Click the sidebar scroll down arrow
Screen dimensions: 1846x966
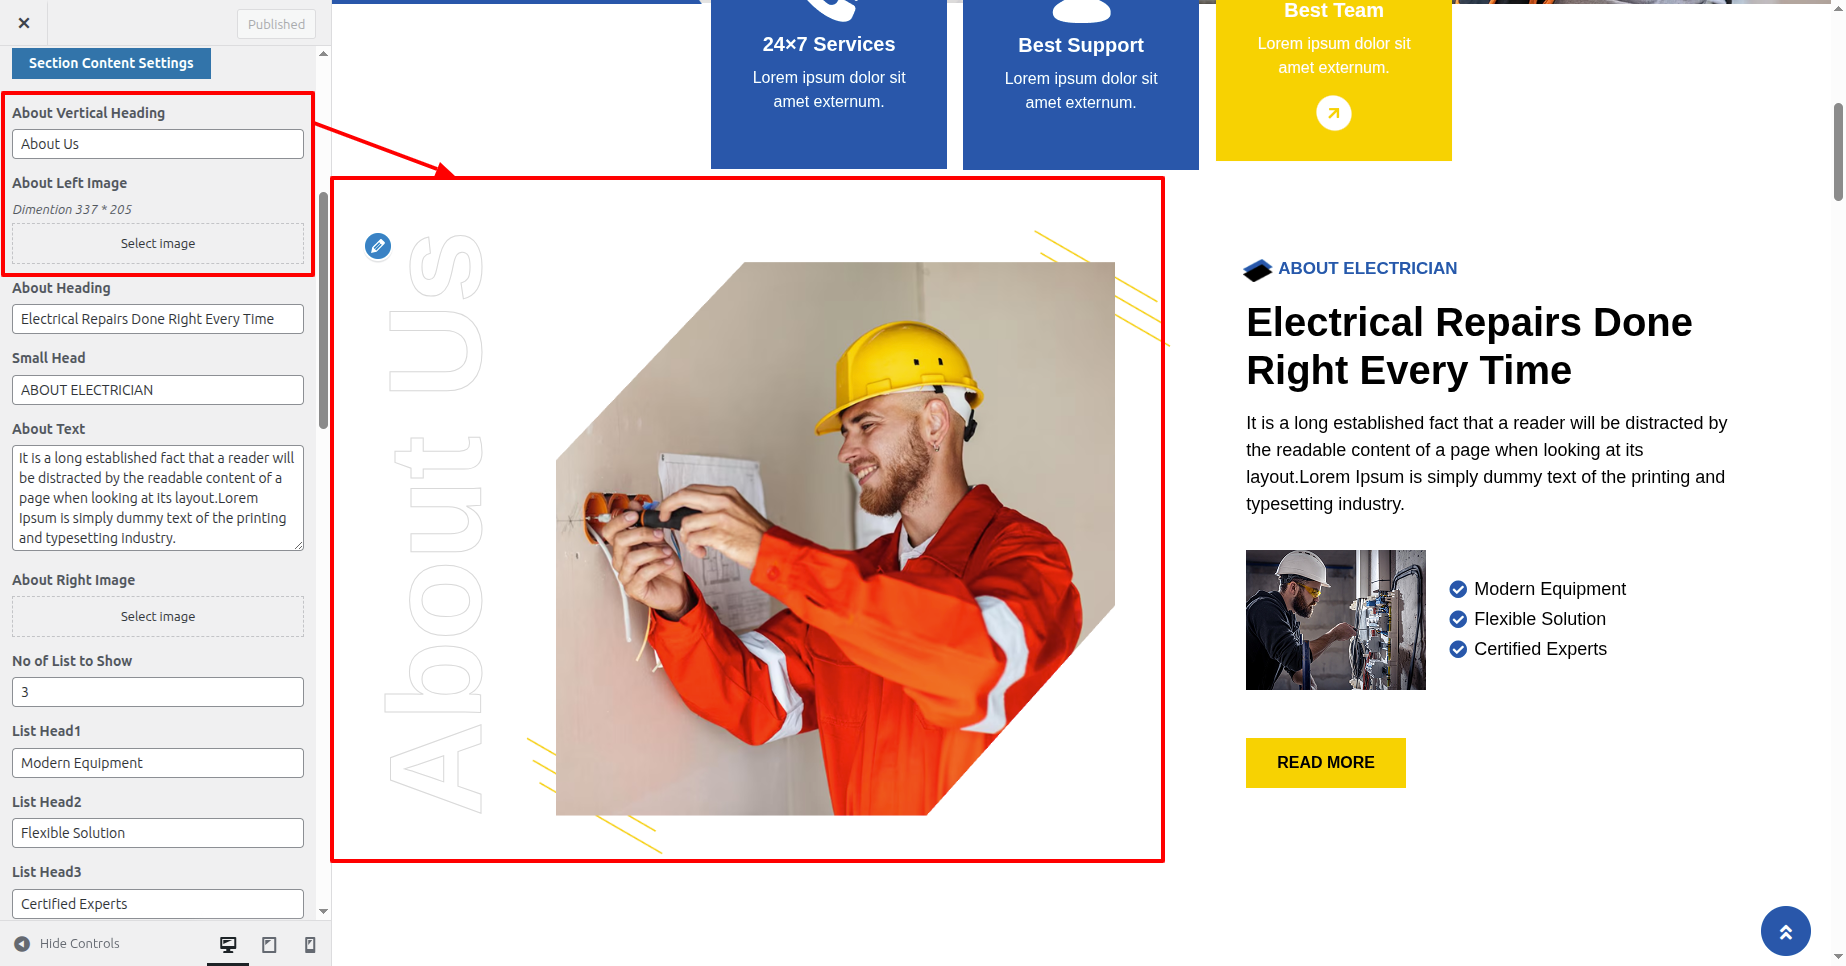tap(323, 911)
